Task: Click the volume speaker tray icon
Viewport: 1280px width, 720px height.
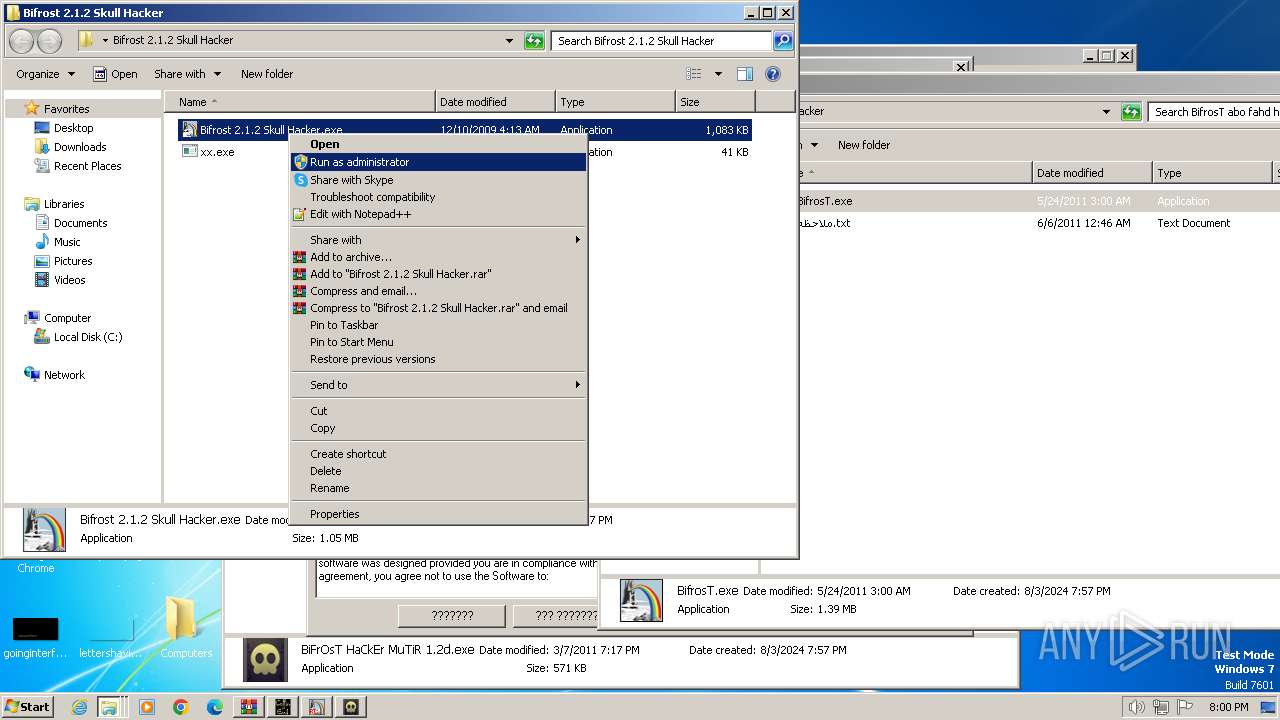Action: tap(1136, 707)
